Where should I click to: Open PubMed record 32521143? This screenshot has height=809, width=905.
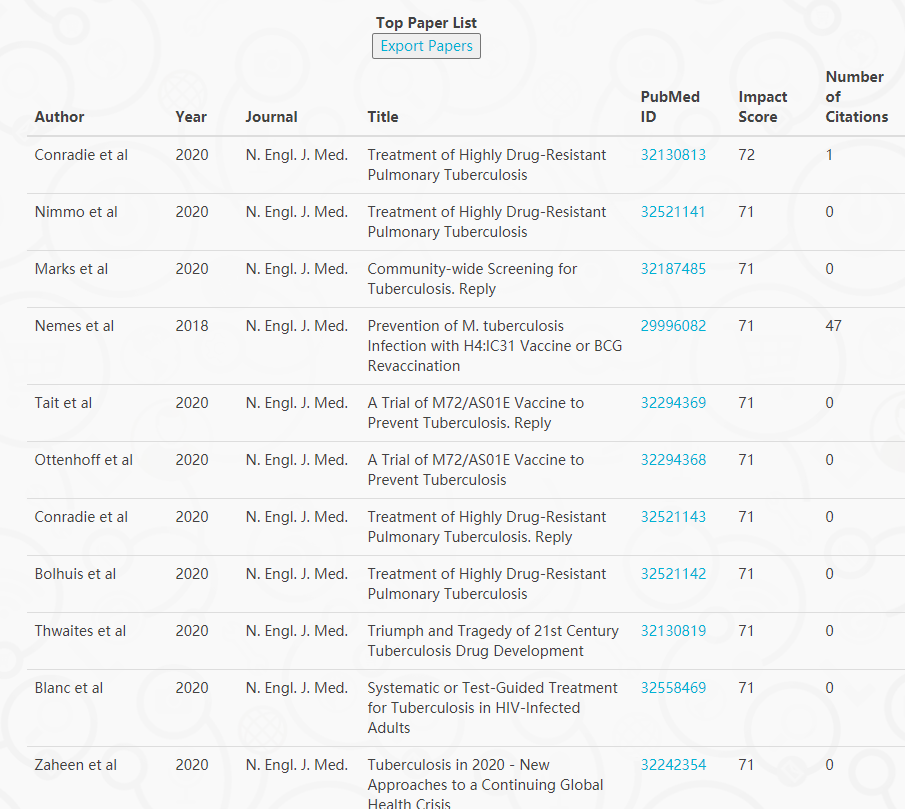(673, 518)
